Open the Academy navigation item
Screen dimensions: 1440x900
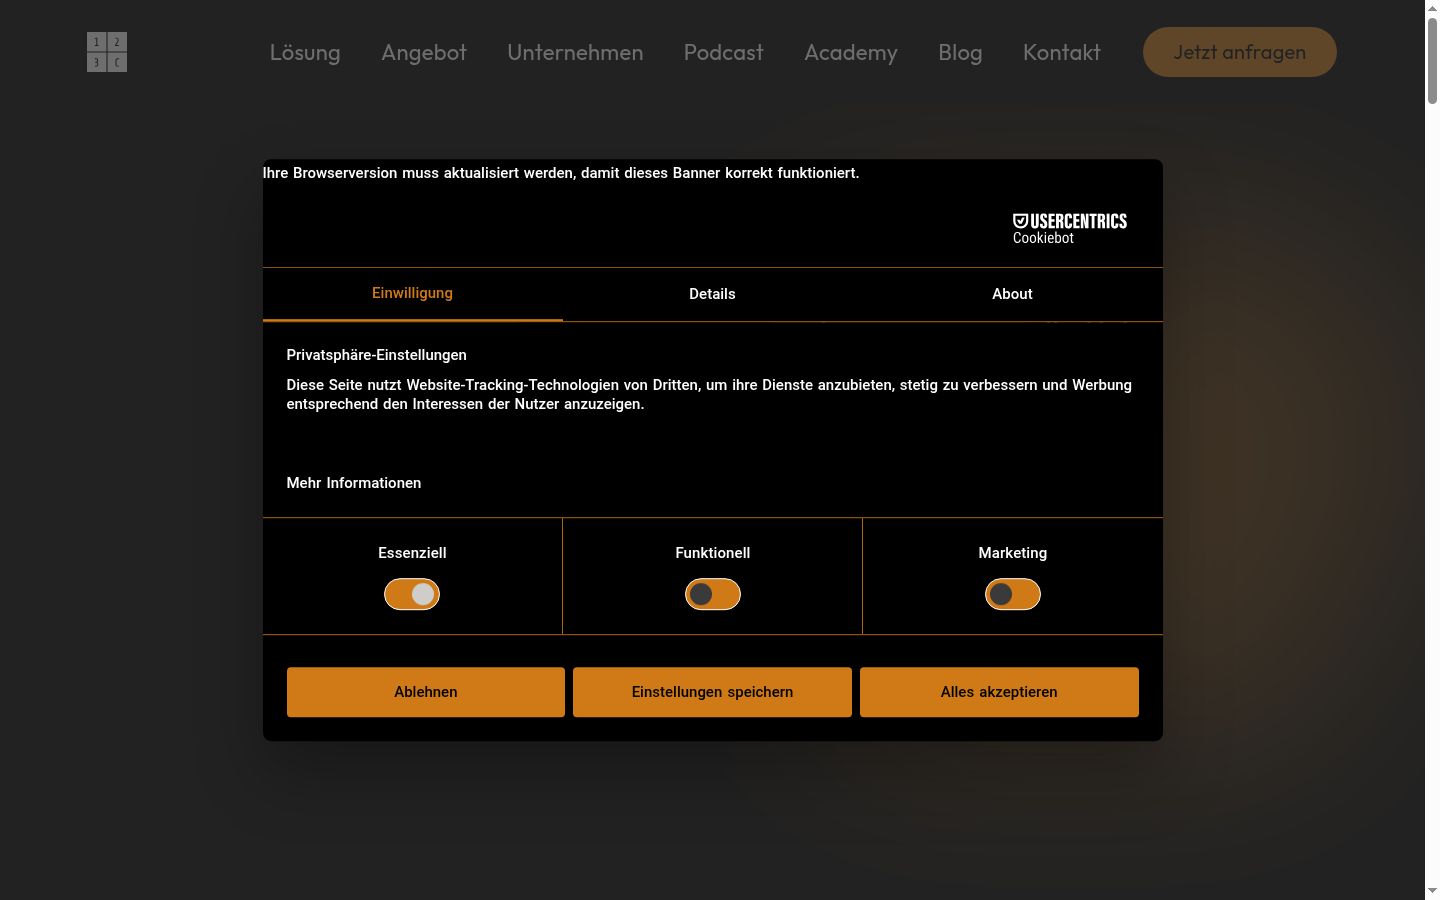(x=851, y=52)
